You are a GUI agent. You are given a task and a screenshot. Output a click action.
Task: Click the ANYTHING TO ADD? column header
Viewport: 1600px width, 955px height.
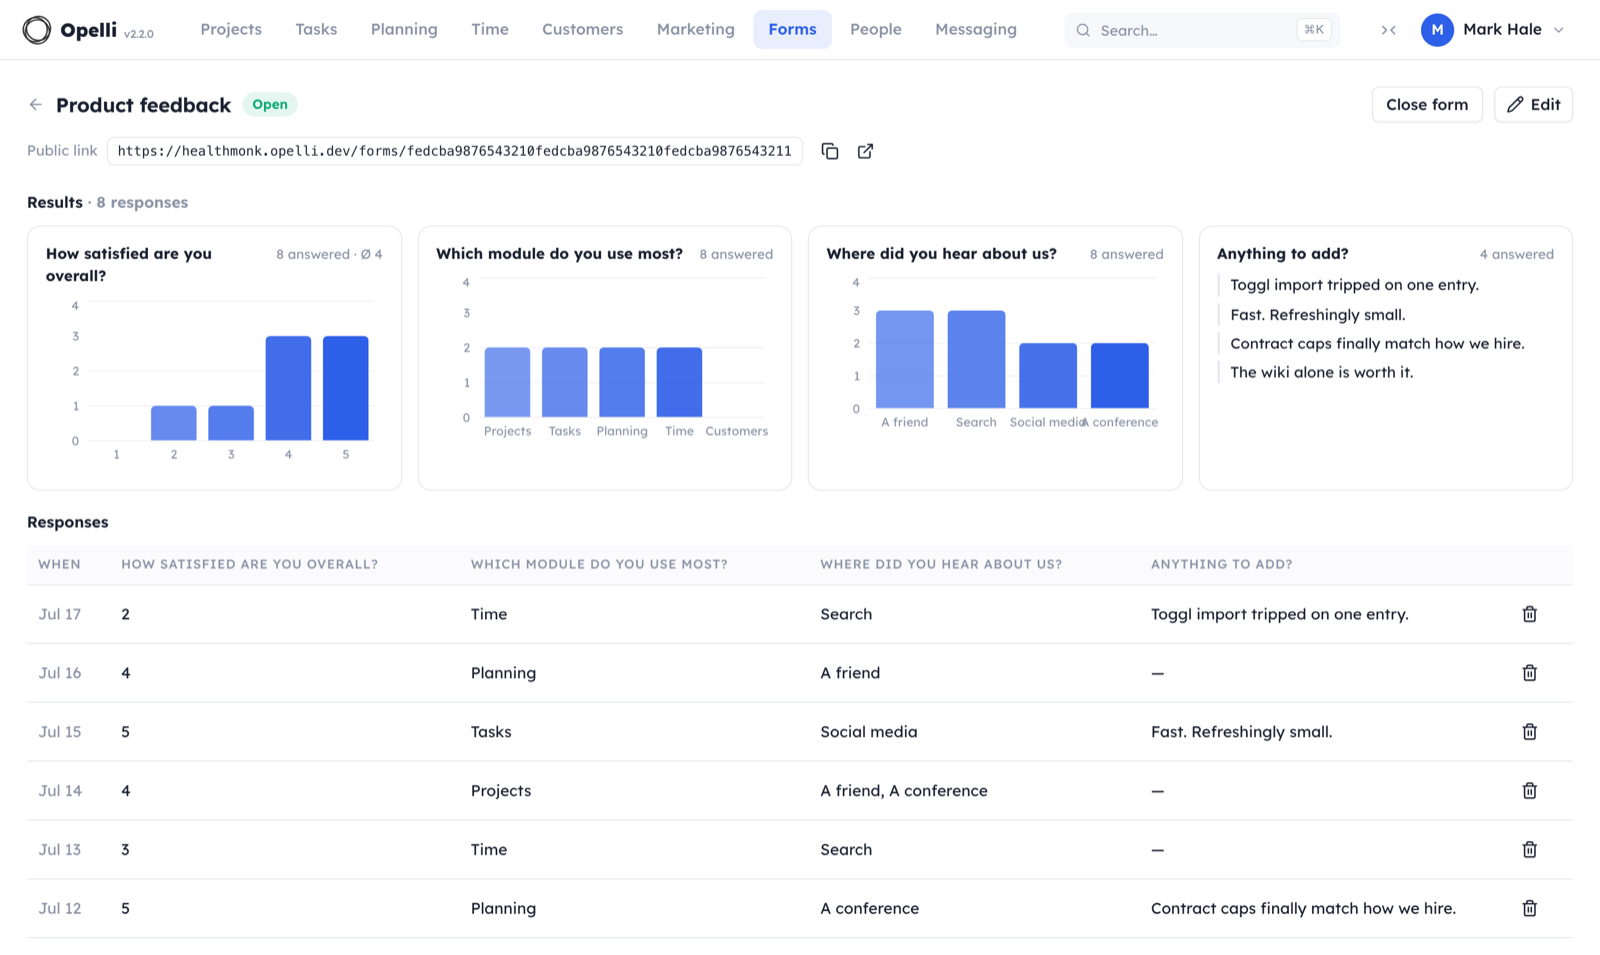coord(1221,564)
